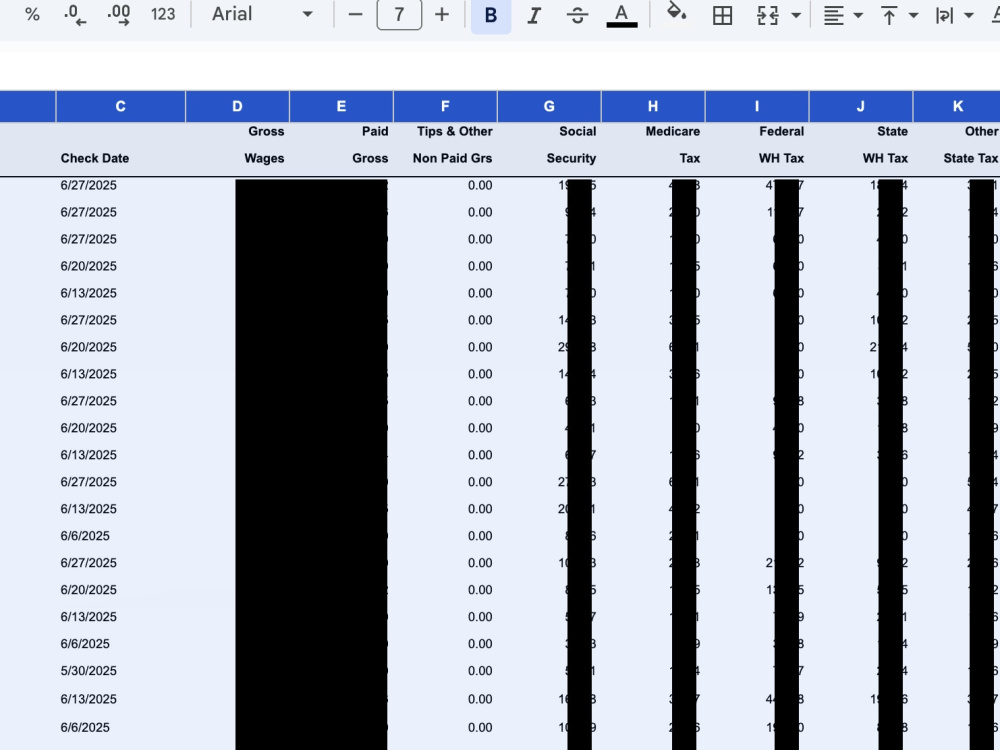This screenshot has width=1000, height=750.
Task: Select column K header
Action: (x=957, y=107)
